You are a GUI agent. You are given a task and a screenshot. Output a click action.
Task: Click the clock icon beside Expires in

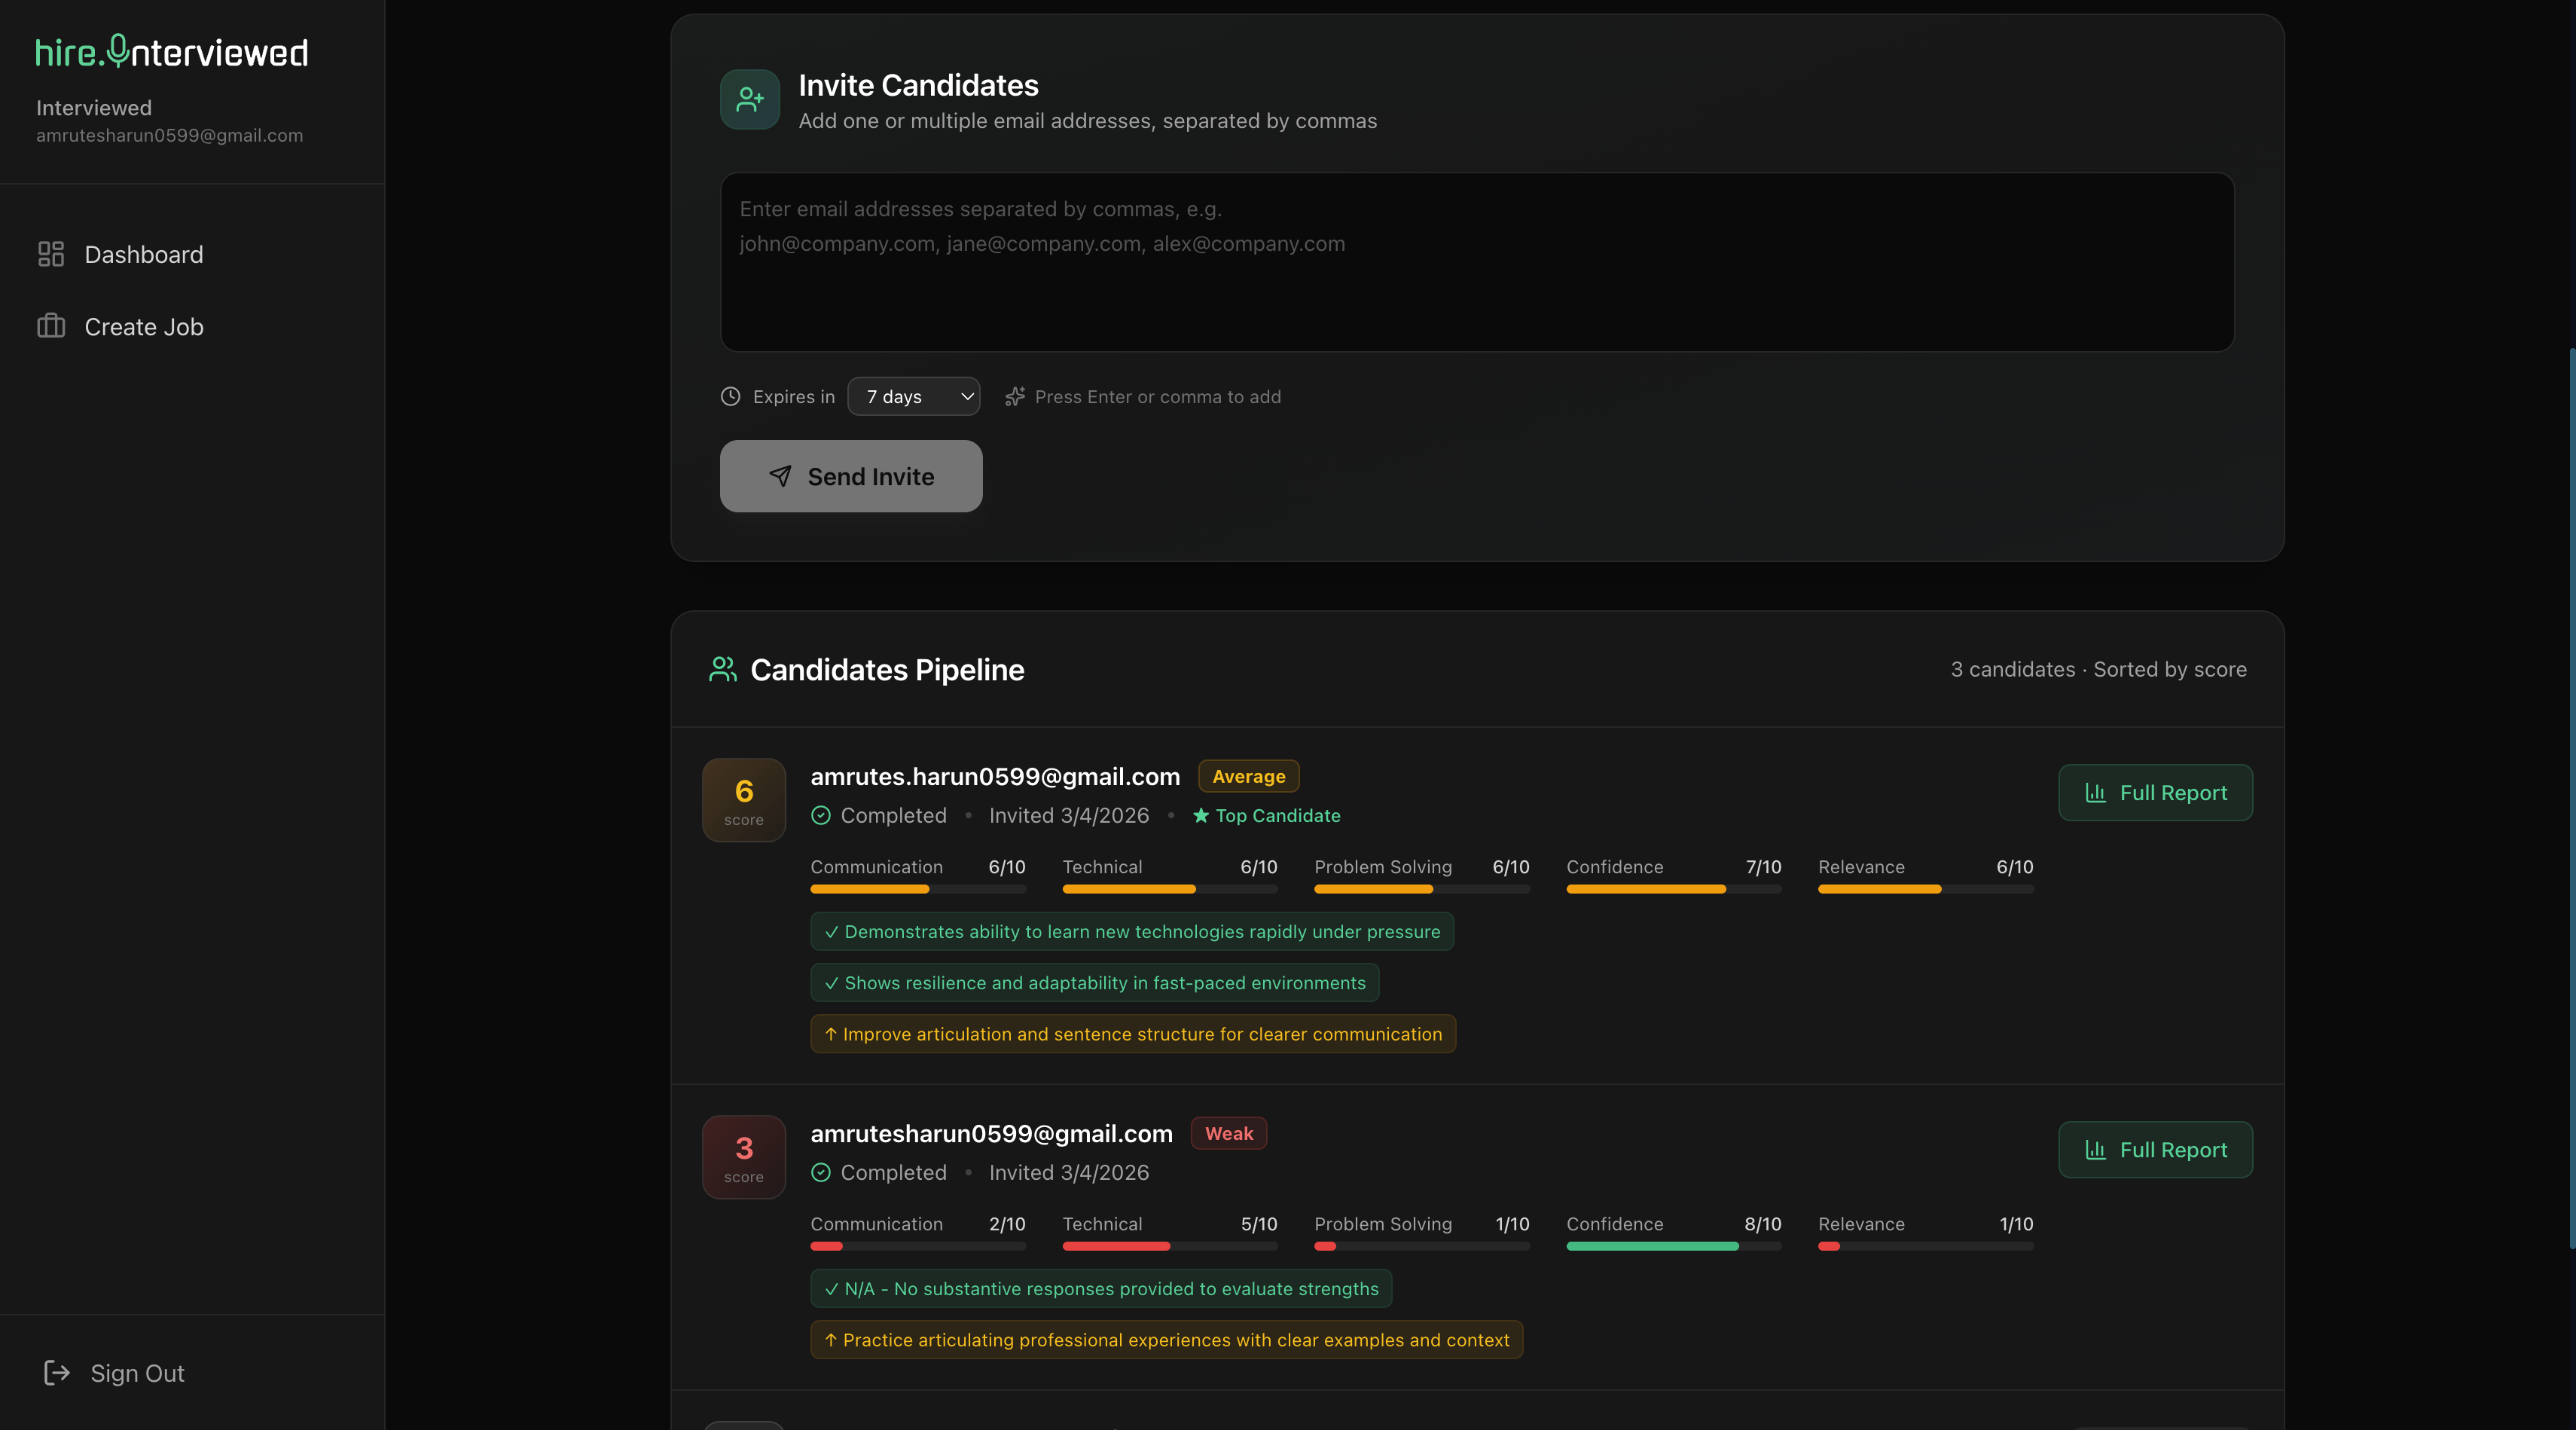[x=730, y=397]
